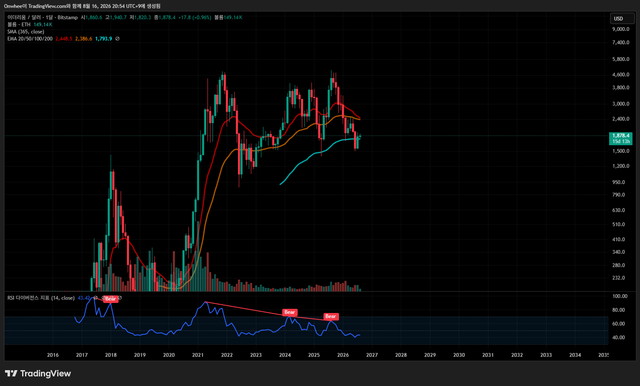Click the Bear label near 2018 on RSI

point(110,299)
